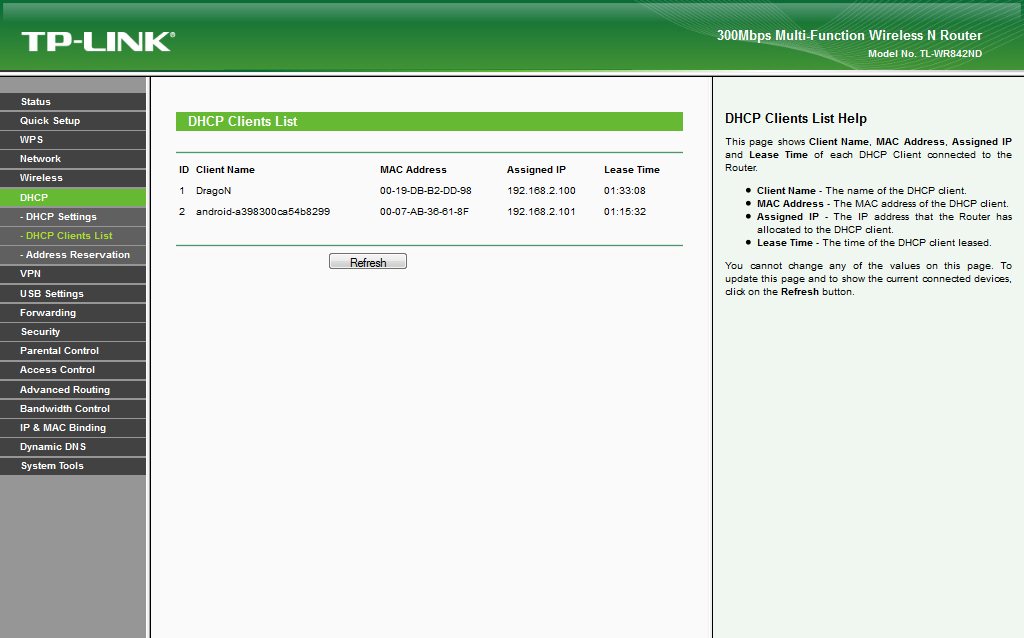Click lease time 01:15:32
This screenshot has height=638, width=1024.
pos(625,212)
